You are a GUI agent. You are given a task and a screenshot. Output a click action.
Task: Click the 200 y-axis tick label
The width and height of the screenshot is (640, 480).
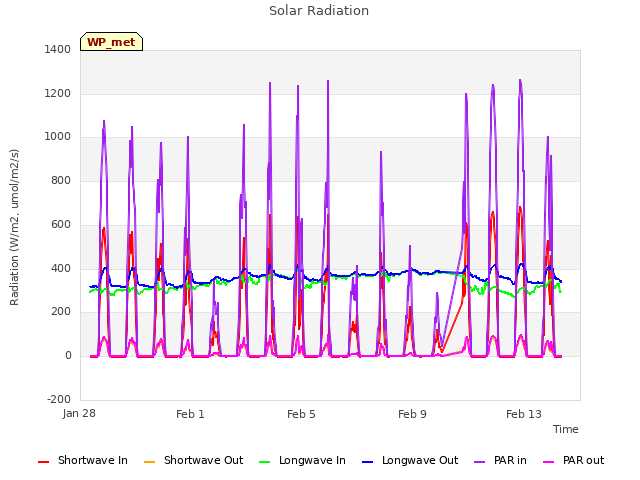coord(61,312)
